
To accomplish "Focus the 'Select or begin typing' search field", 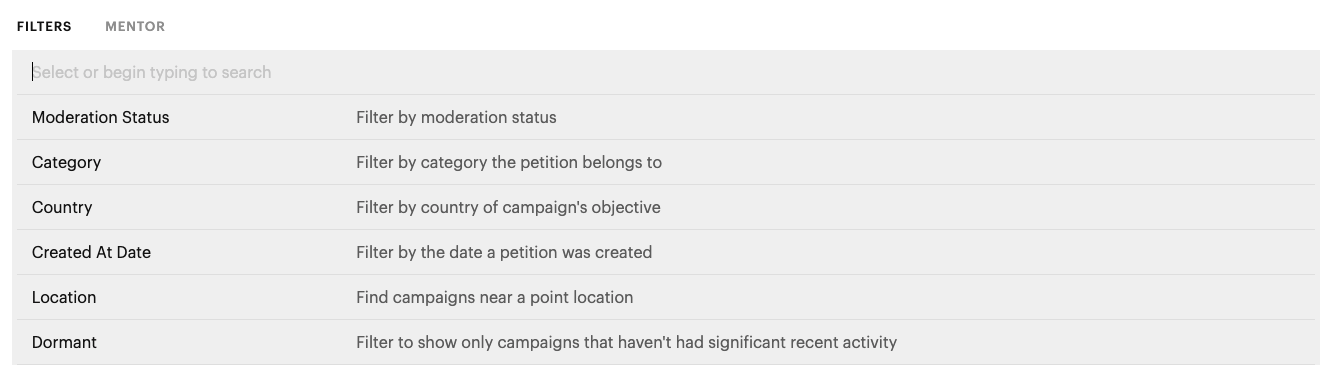I will pos(666,72).
